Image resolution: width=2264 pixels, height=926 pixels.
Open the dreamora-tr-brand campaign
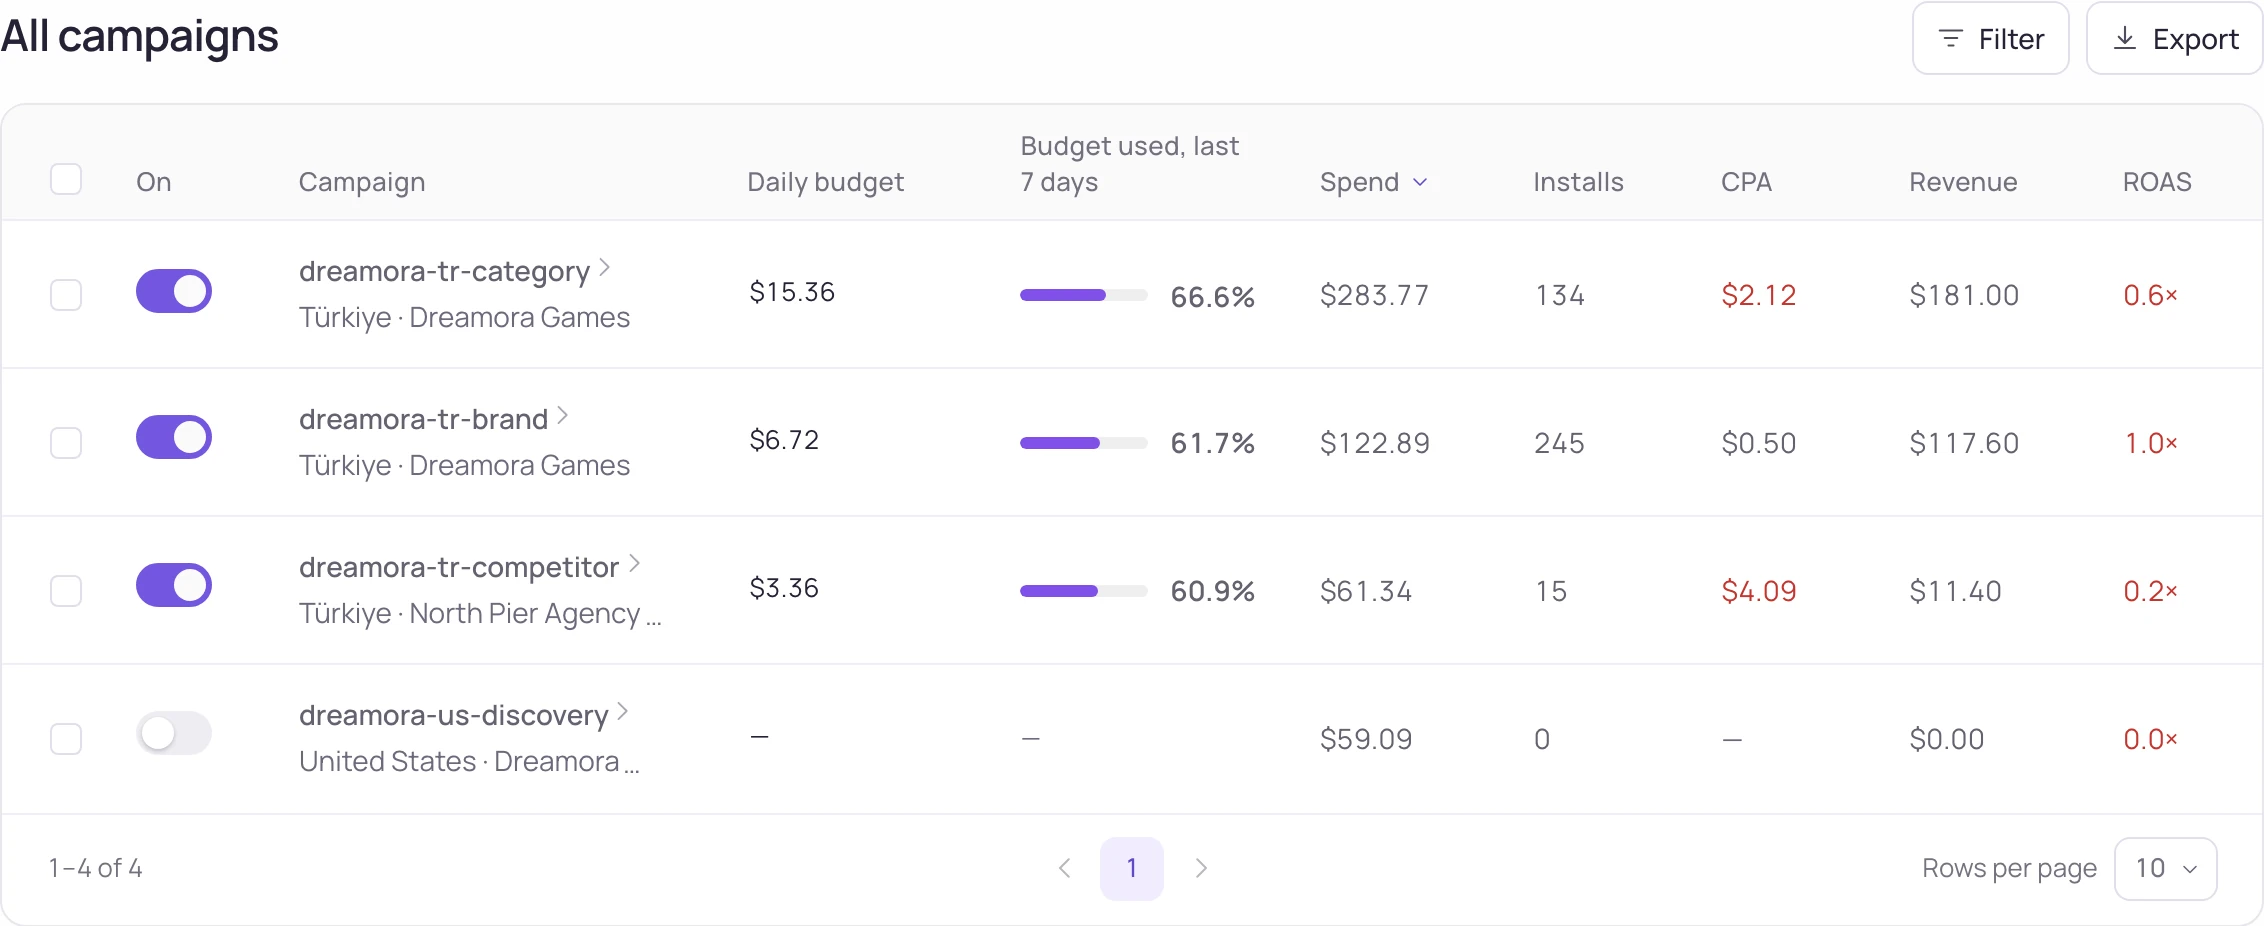tap(433, 419)
